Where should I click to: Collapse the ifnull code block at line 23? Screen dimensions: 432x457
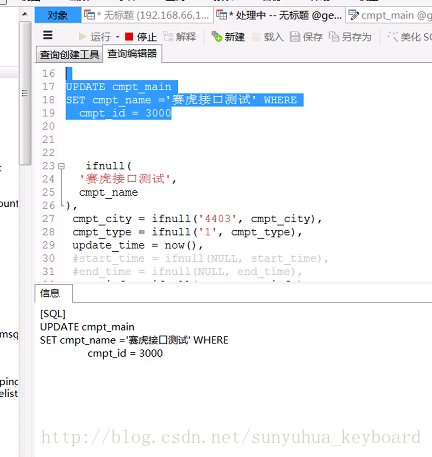point(61,166)
